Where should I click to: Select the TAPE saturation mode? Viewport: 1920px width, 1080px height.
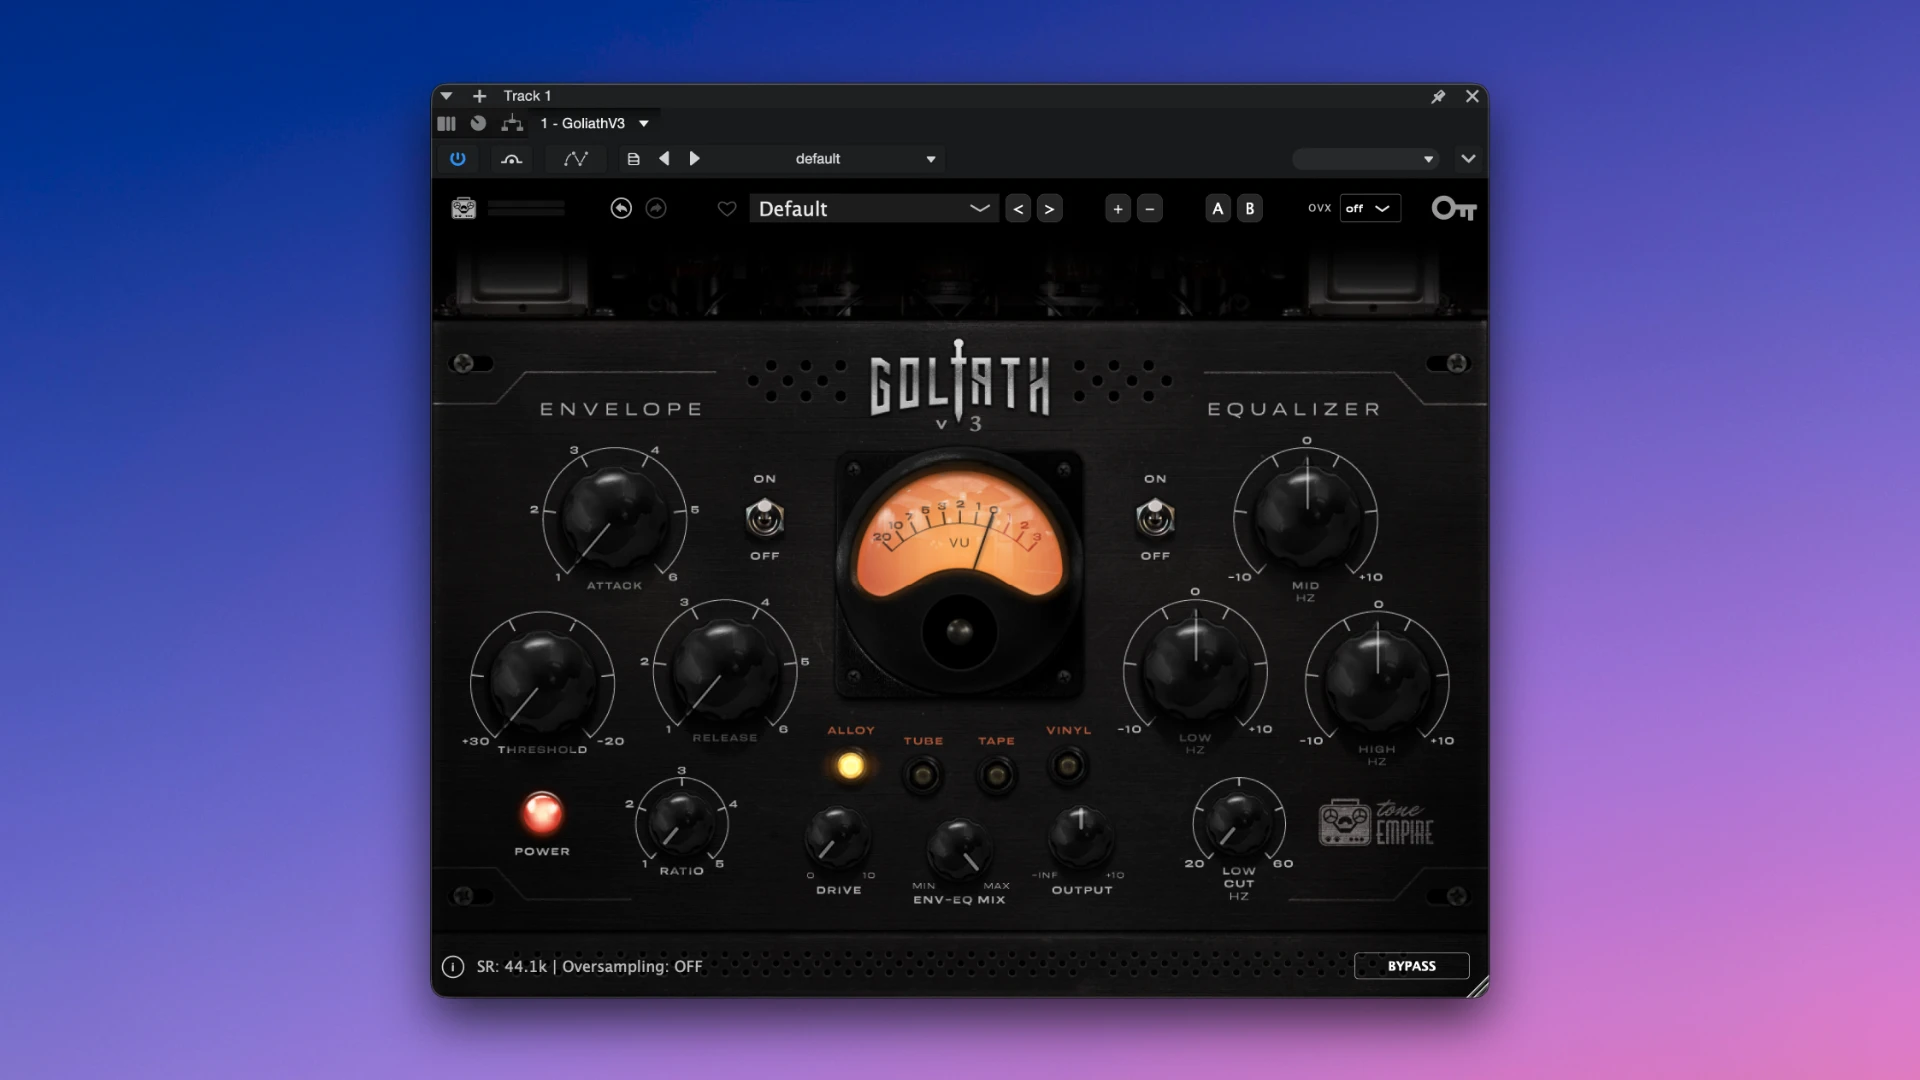[x=996, y=775]
